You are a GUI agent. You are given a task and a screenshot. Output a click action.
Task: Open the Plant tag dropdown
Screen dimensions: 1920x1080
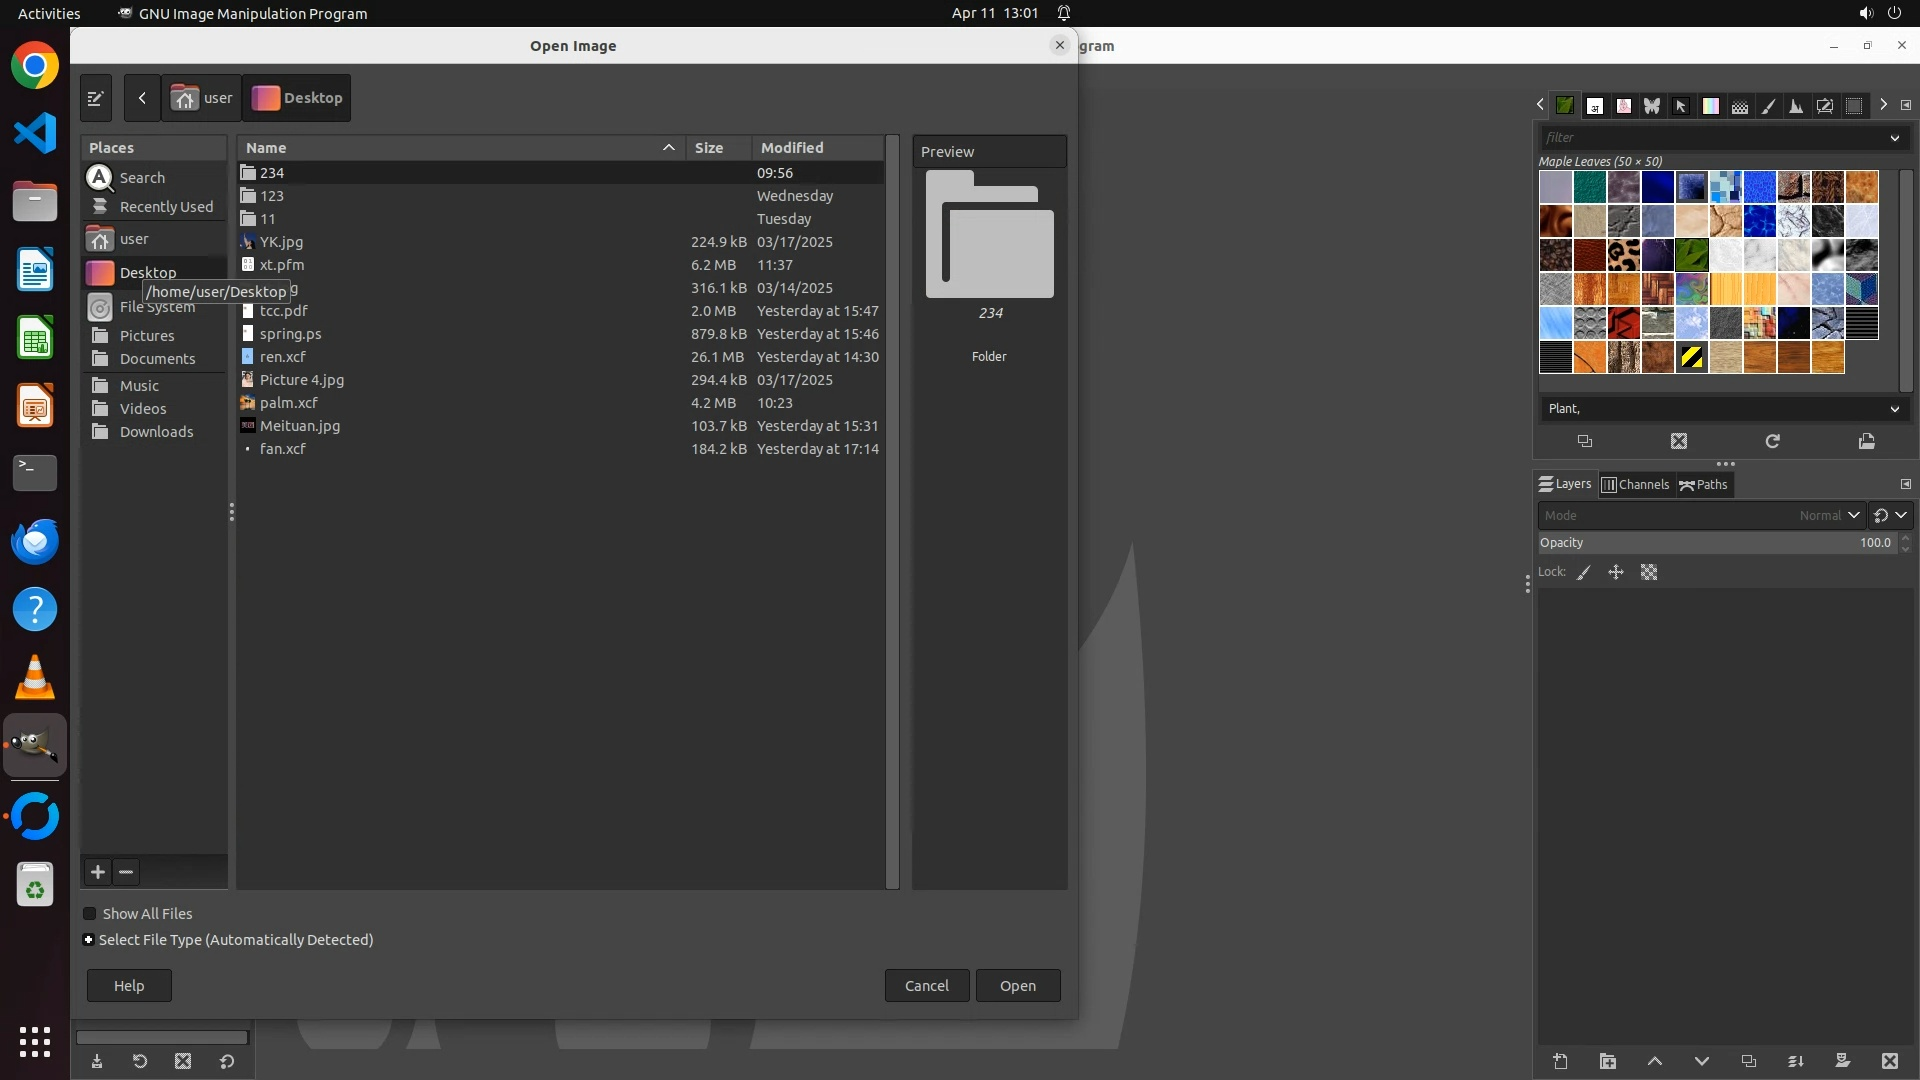click(1894, 409)
